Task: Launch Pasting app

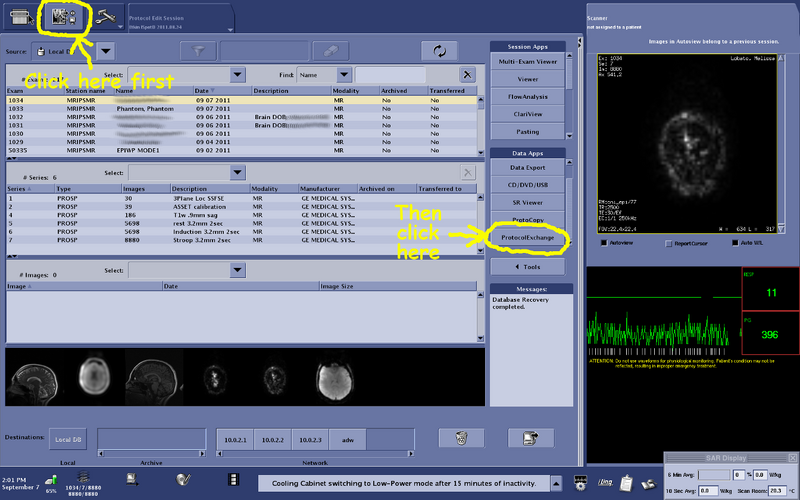Action: (528, 132)
